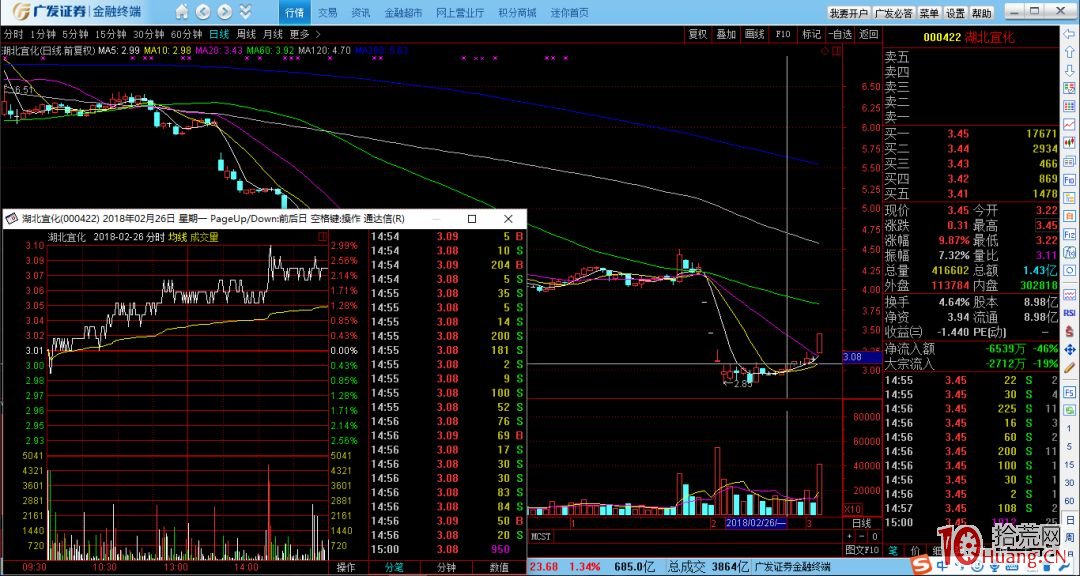The width and height of the screenshot is (1080, 576).
Task: Open the 菜单 menu button
Action: click(x=929, y=13)
